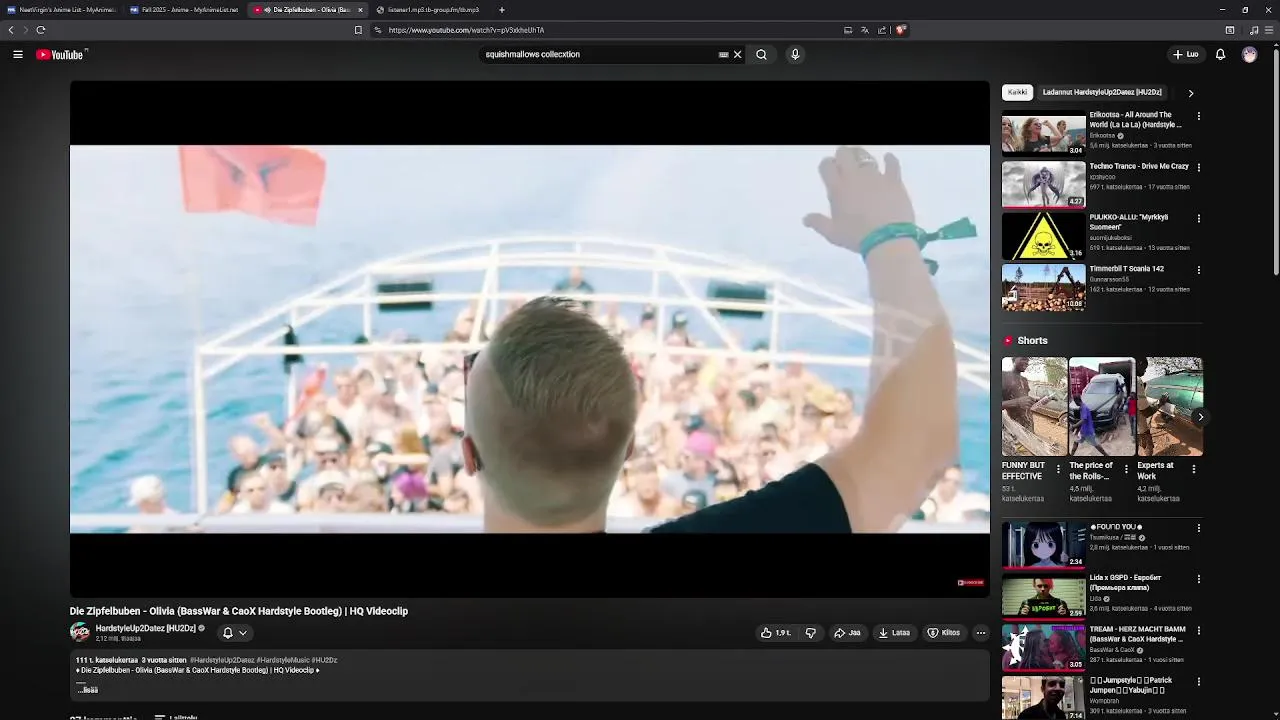Click the Kiitos thanks button
The image size is (1280, 720).
click(943, 633)
